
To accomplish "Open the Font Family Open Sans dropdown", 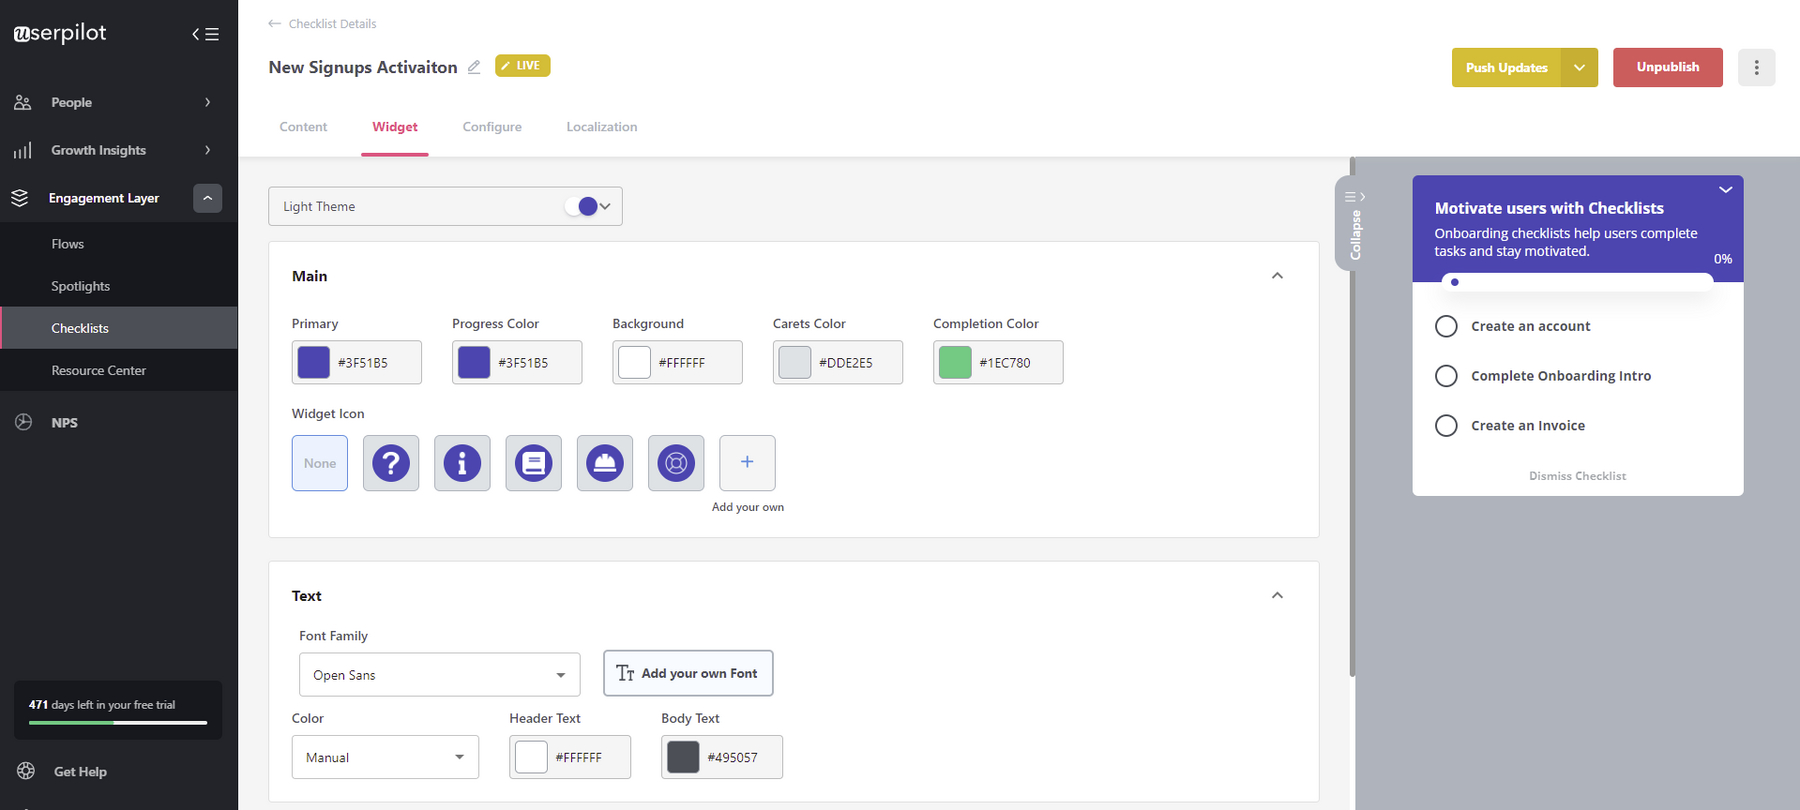I will click(439, 675).
